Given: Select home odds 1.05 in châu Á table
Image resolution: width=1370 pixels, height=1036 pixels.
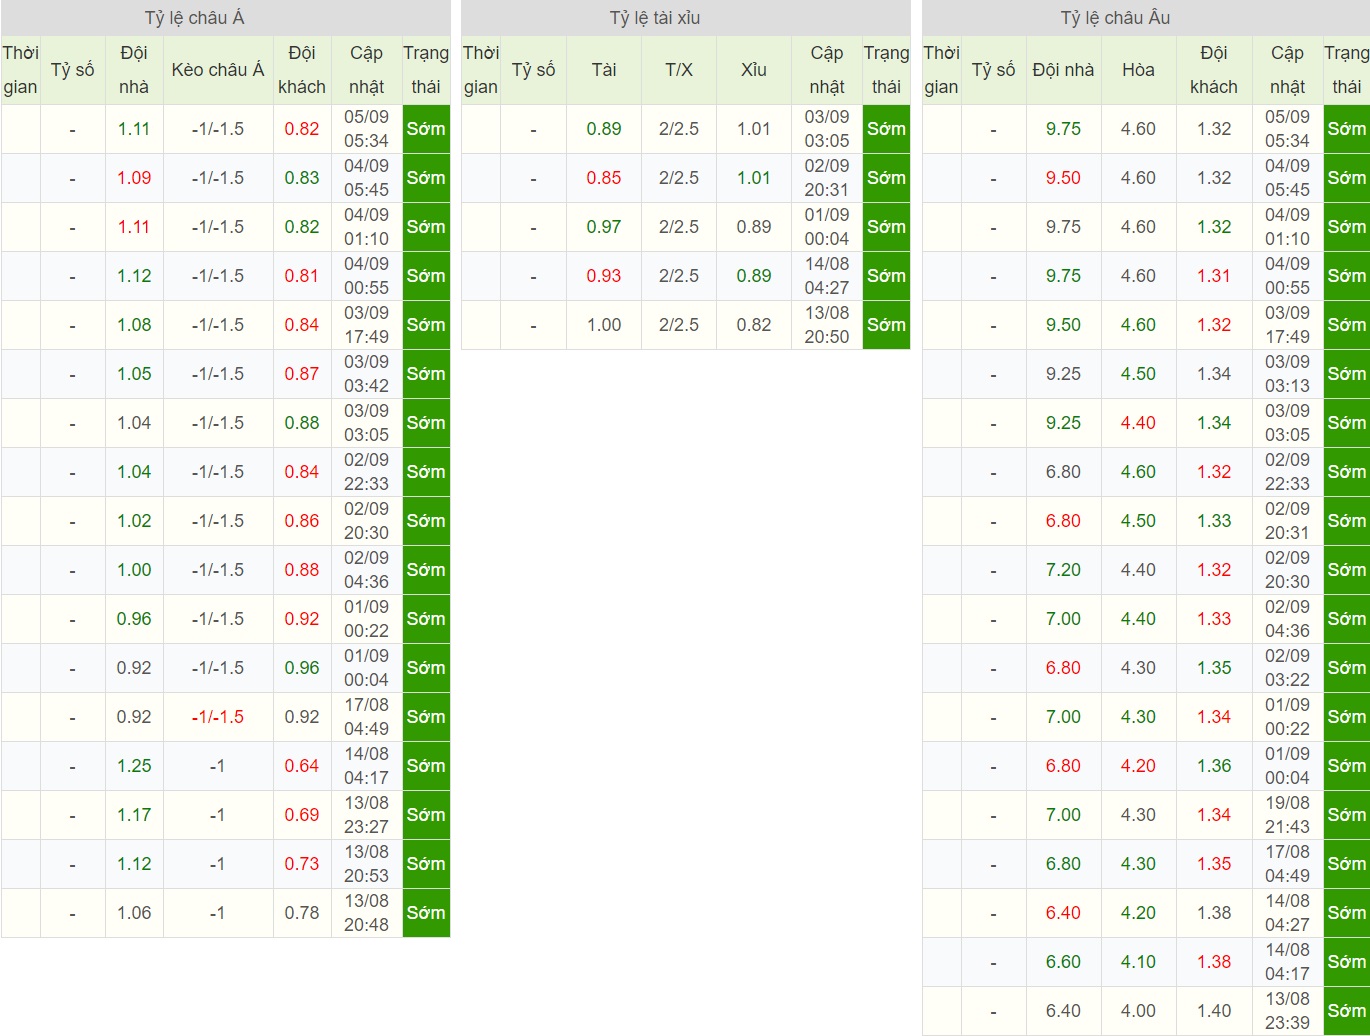Looking at the screenshot, I should point(134,374).
